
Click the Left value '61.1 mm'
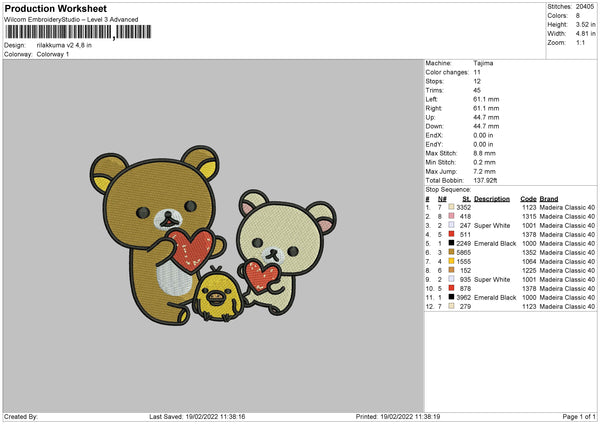click(486, 99)
